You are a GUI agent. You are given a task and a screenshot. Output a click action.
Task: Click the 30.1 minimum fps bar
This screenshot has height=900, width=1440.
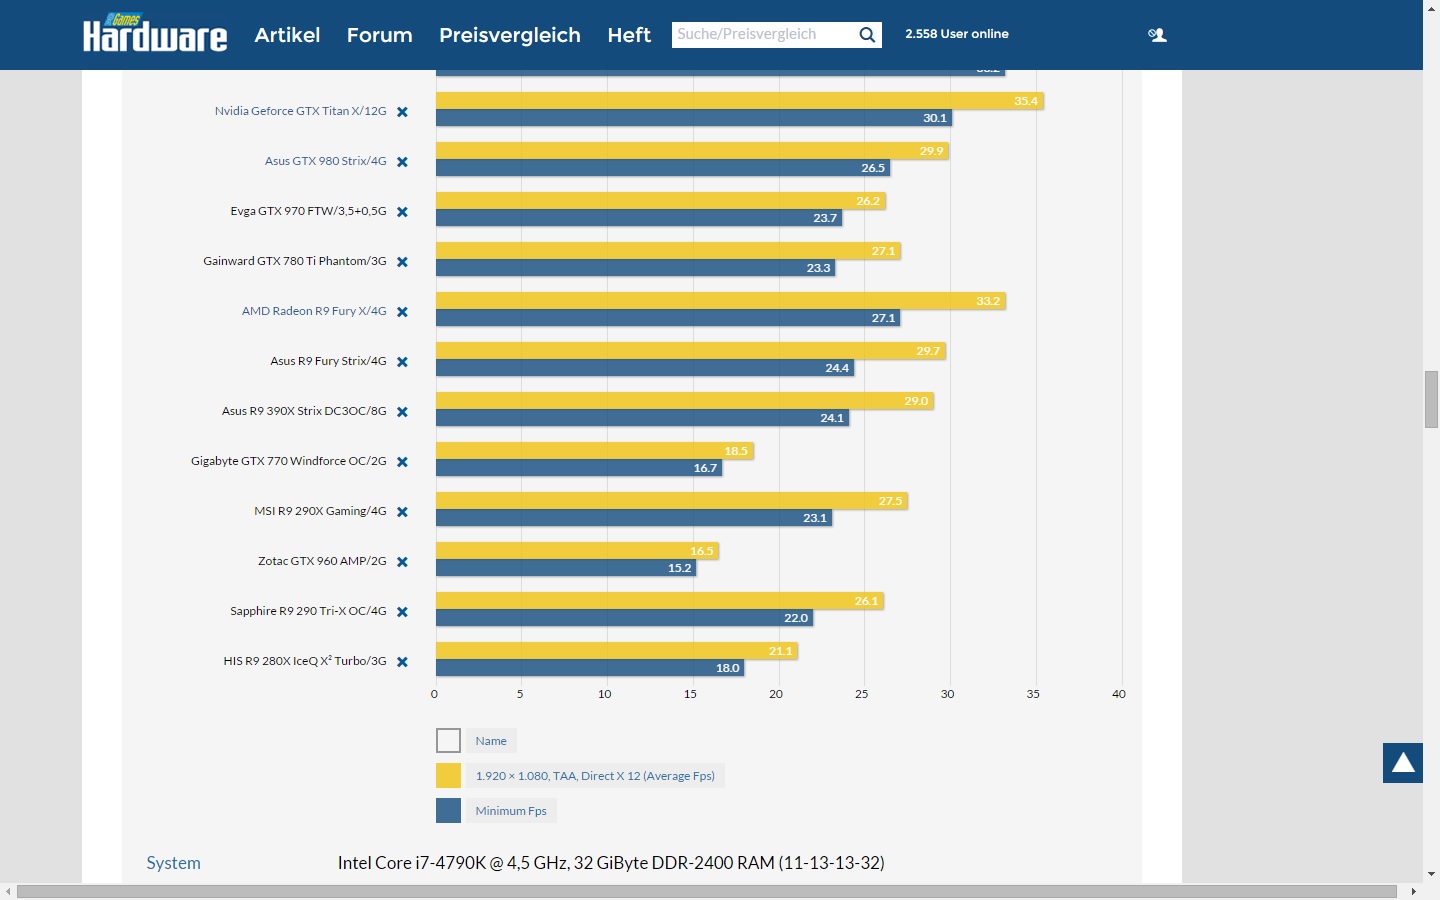pos(694,118)
